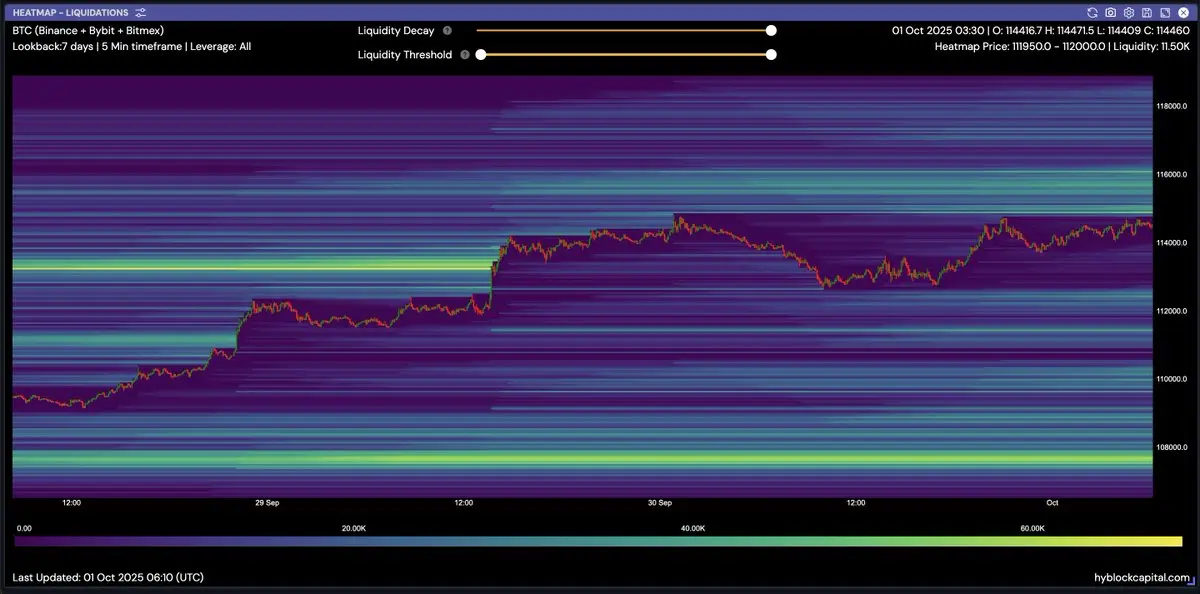
Task: Expand the heatmap widget to fullscreen
Action: pos(1165,12)
